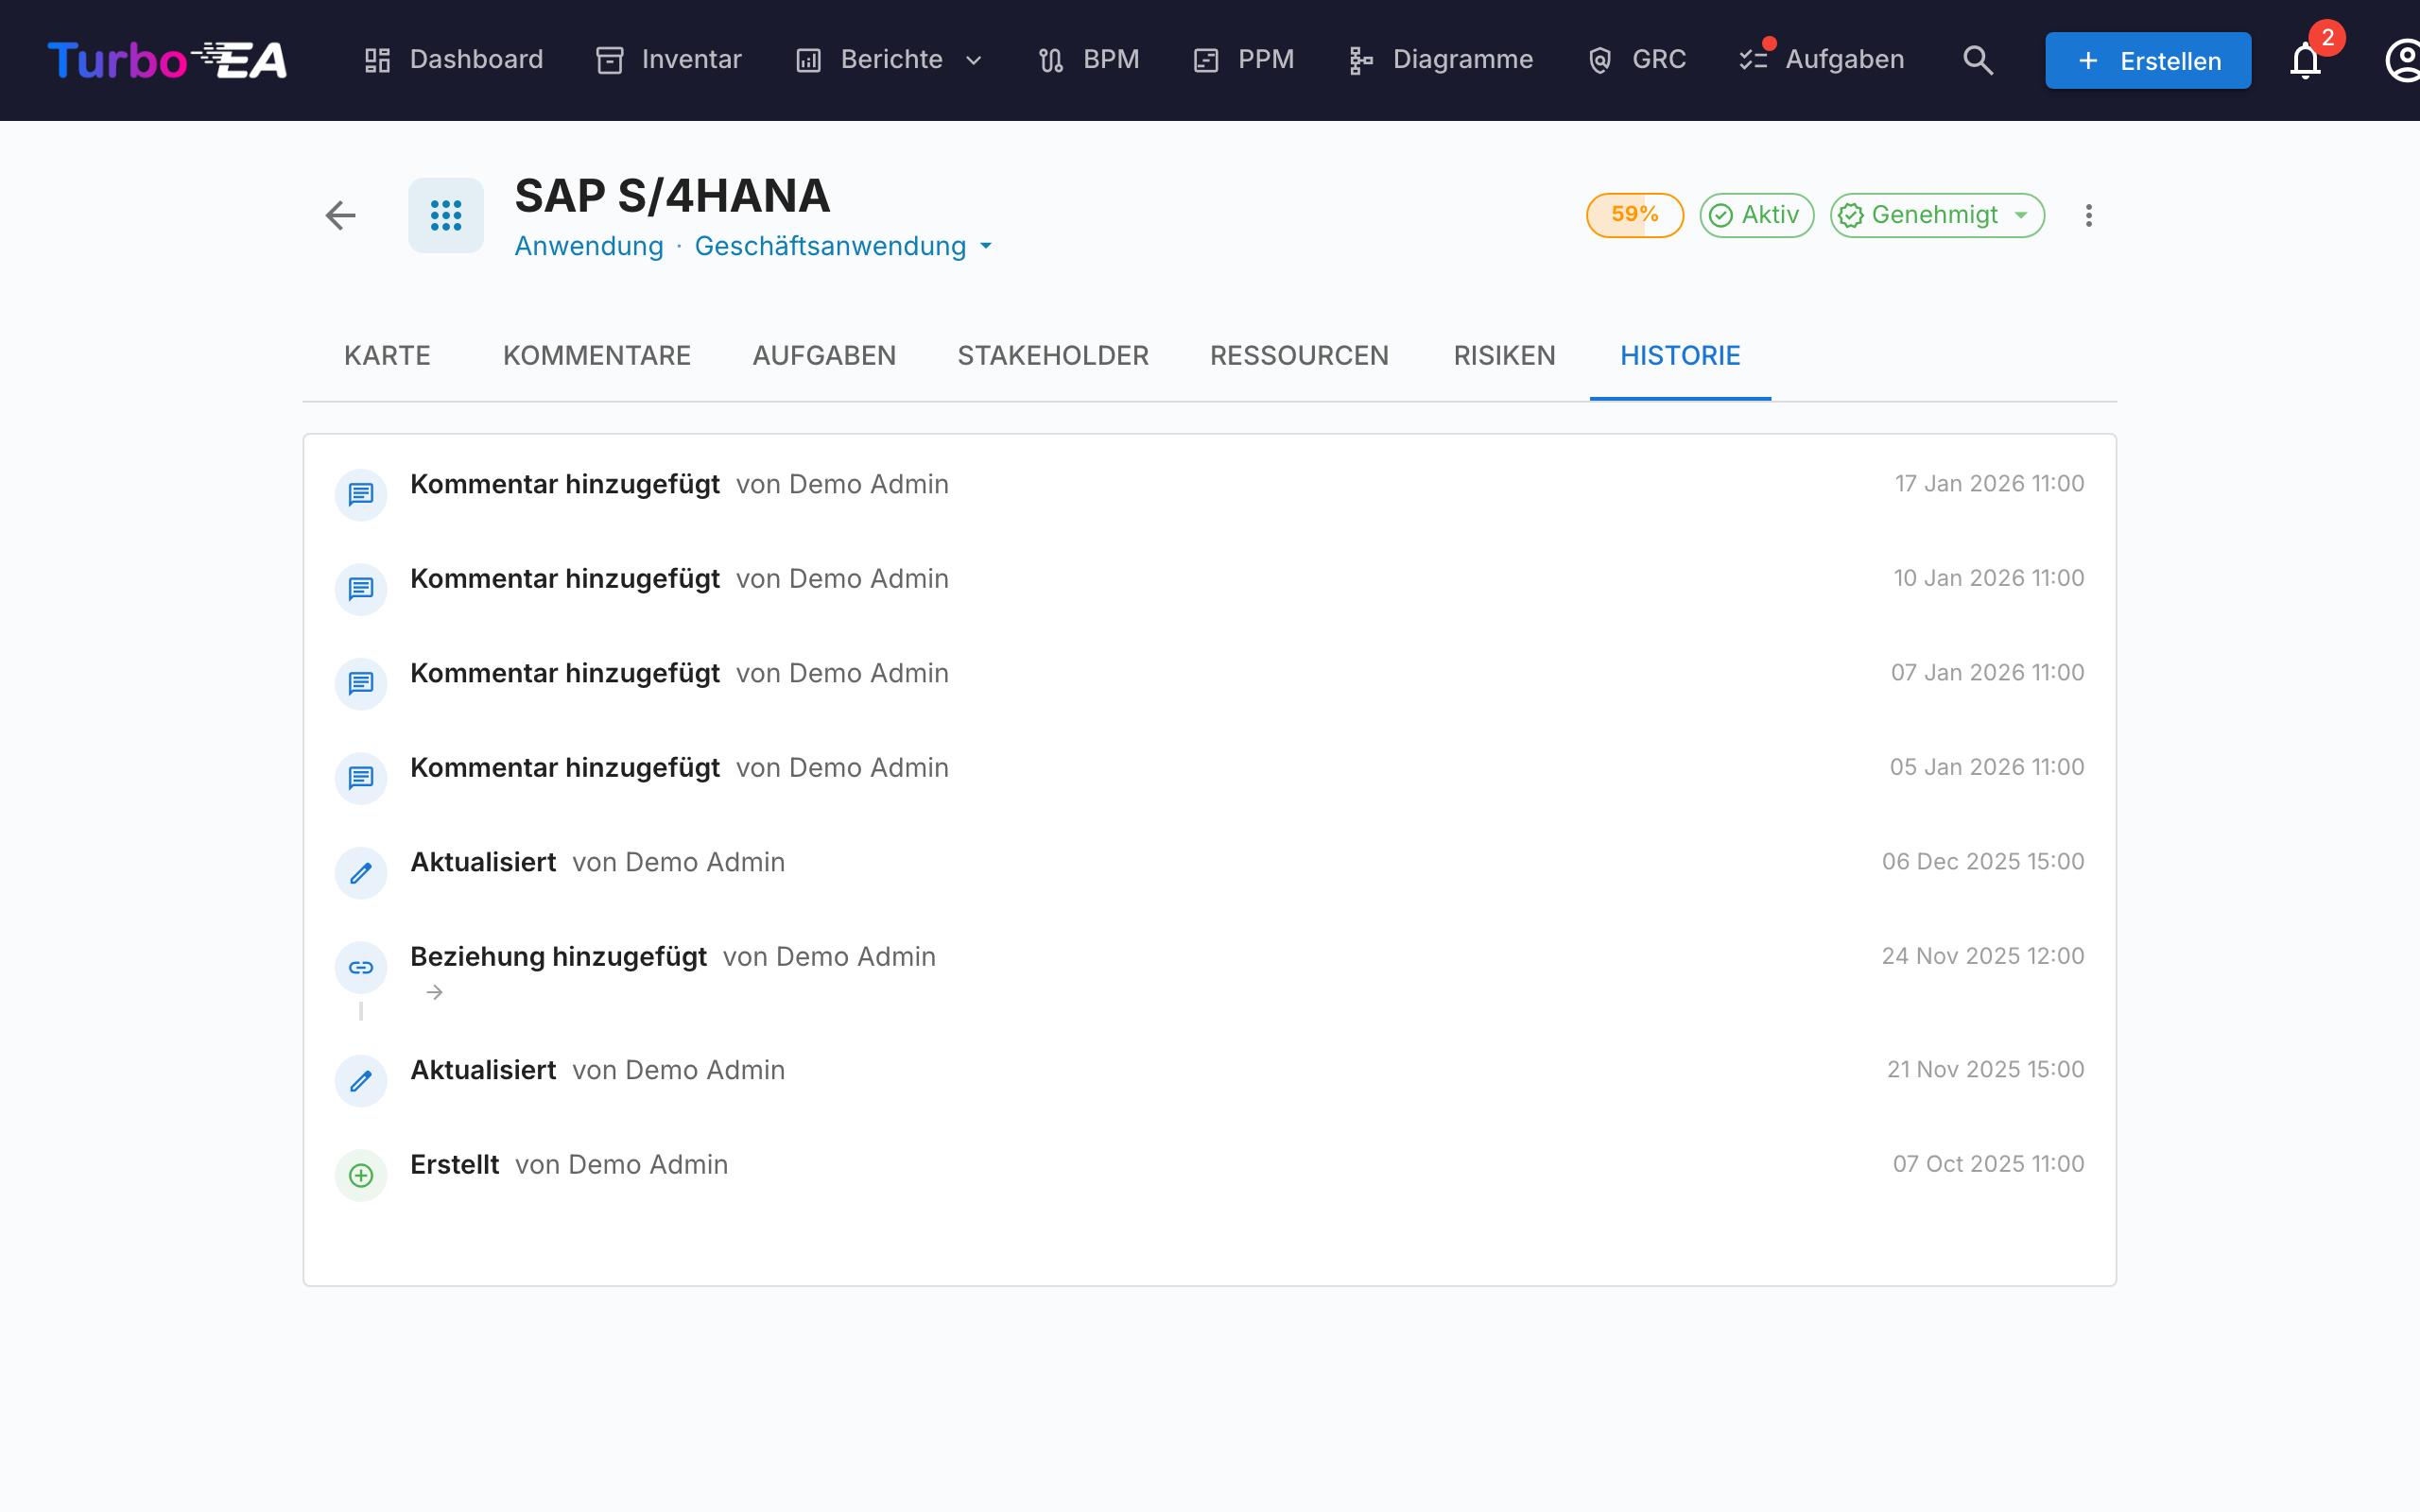
Task: Open Dashboard from the top navigation
Action: (454, 60)
